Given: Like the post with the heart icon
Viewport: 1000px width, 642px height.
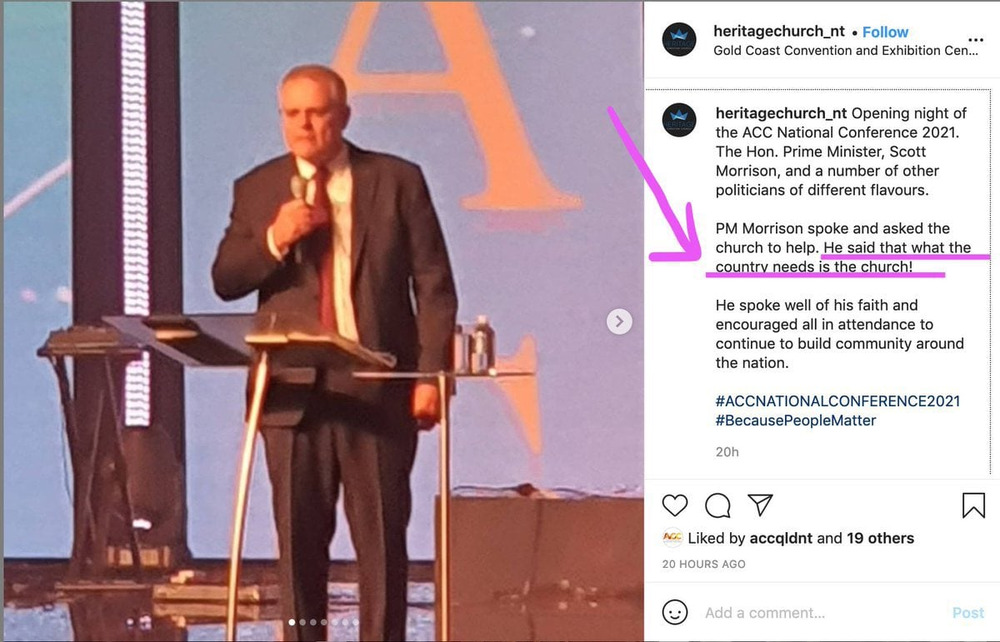Looking at the screenshot, I should click(x=675, y=506).
